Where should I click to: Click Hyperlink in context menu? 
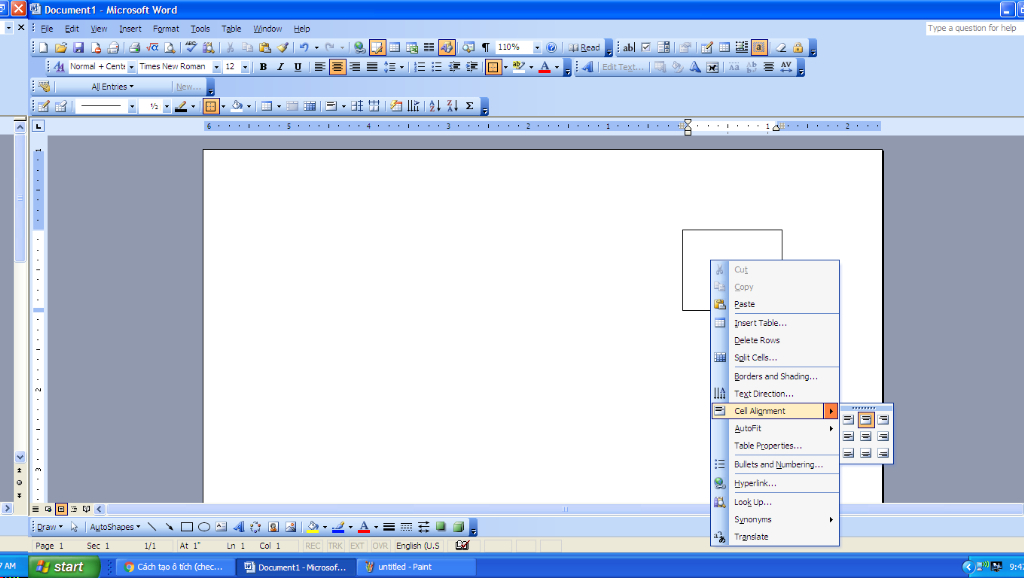pyautogui.click(x=775, y=483)
